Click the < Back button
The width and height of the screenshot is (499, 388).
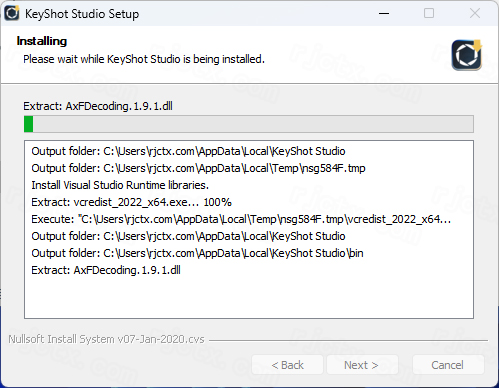tap(287, 365)
